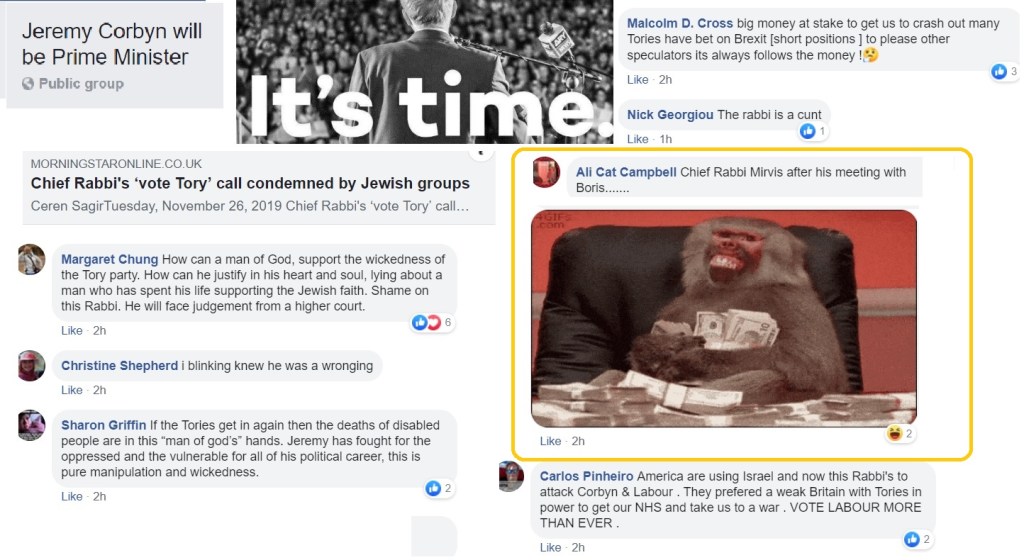Like Nick Georgiou's comment
Screen dimensions: 1024x560
coord(637,139)
